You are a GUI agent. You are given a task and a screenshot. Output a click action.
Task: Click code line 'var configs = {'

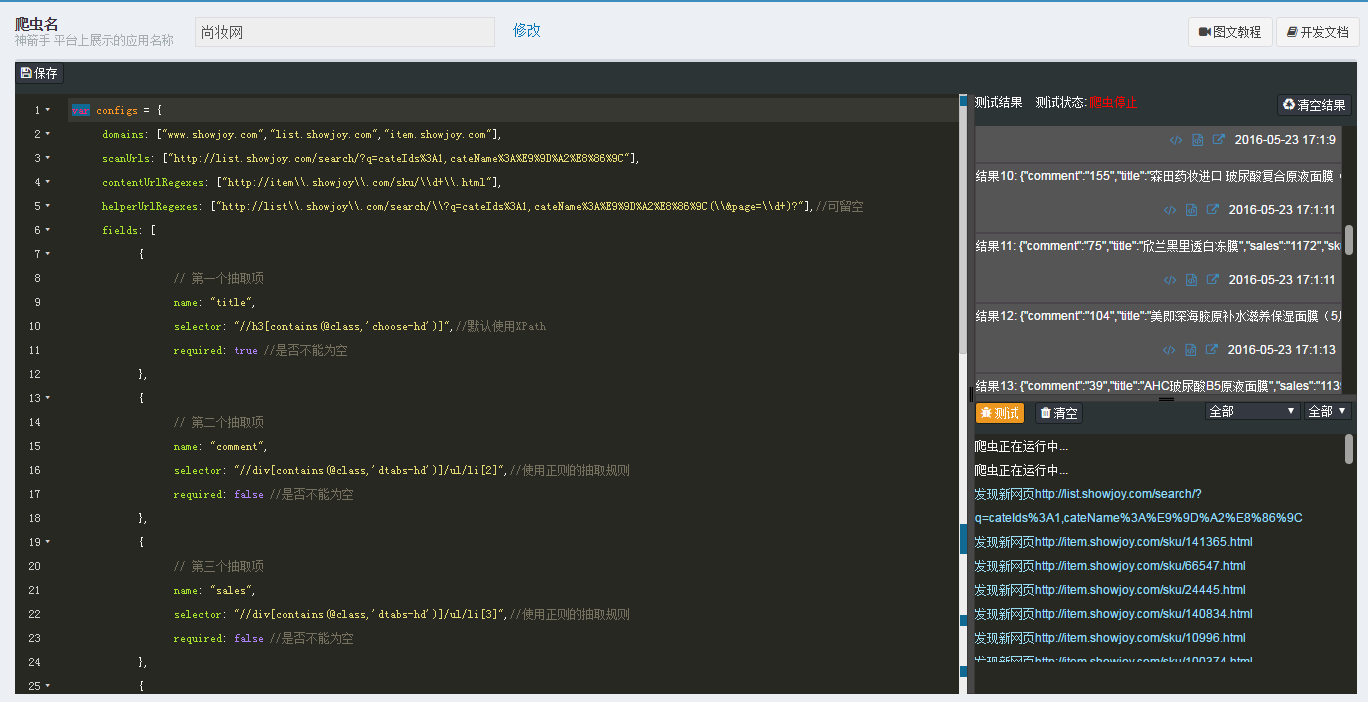pos(116,110)
